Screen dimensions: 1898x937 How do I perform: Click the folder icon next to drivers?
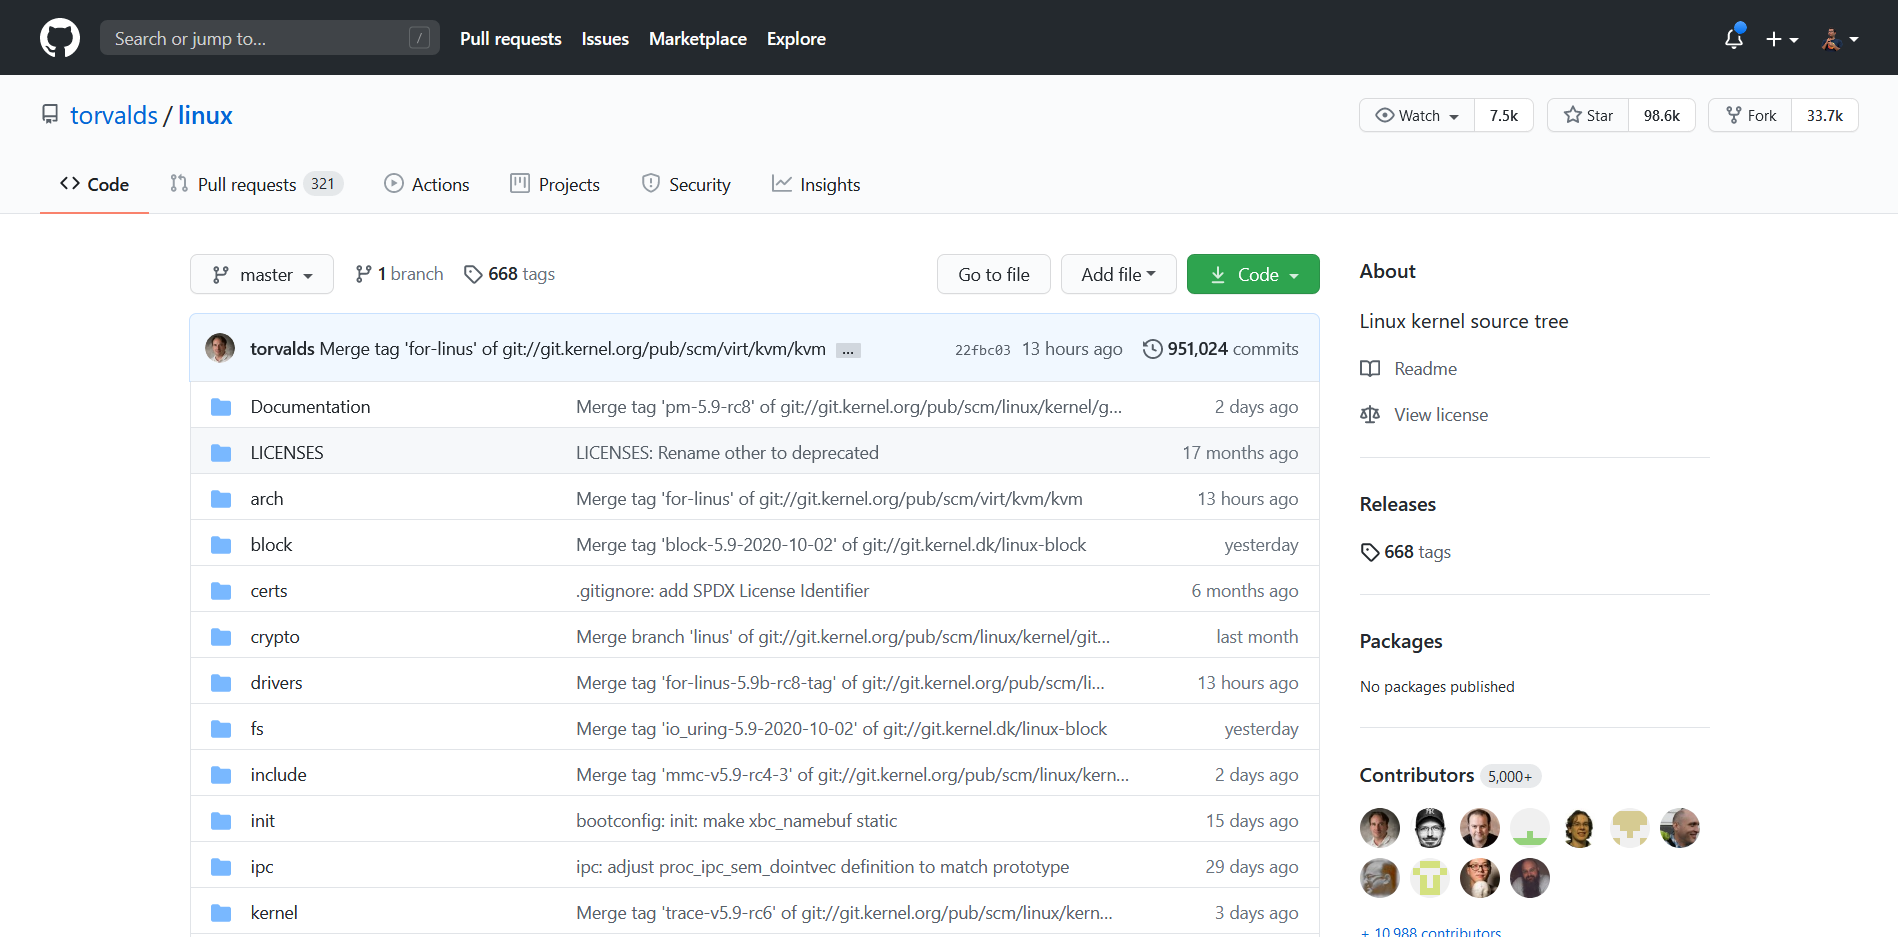tap(221, 683)
